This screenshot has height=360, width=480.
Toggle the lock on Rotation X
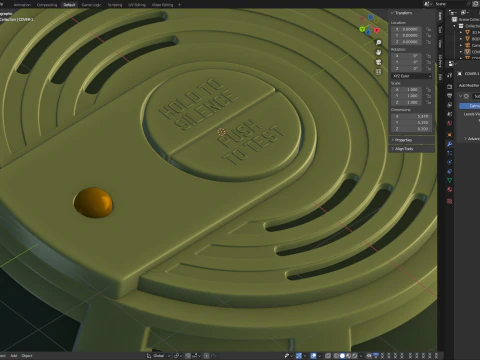tap(428, 56)
